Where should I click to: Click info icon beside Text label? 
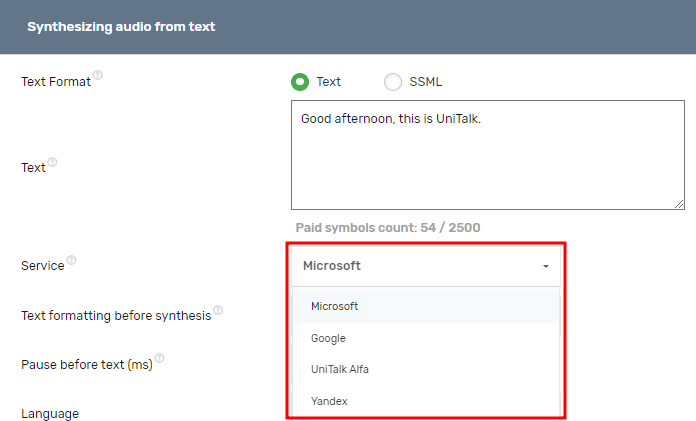click(53, 162)
